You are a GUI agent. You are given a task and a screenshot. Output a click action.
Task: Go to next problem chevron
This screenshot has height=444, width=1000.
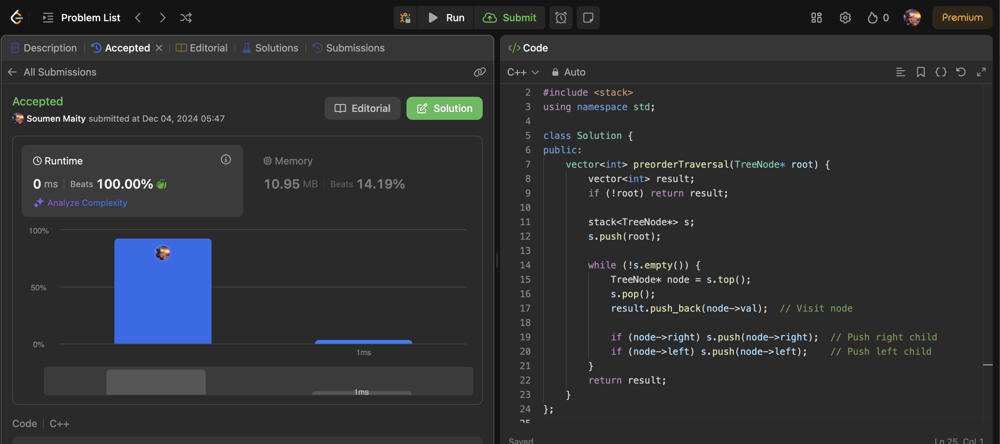(162, 17)
